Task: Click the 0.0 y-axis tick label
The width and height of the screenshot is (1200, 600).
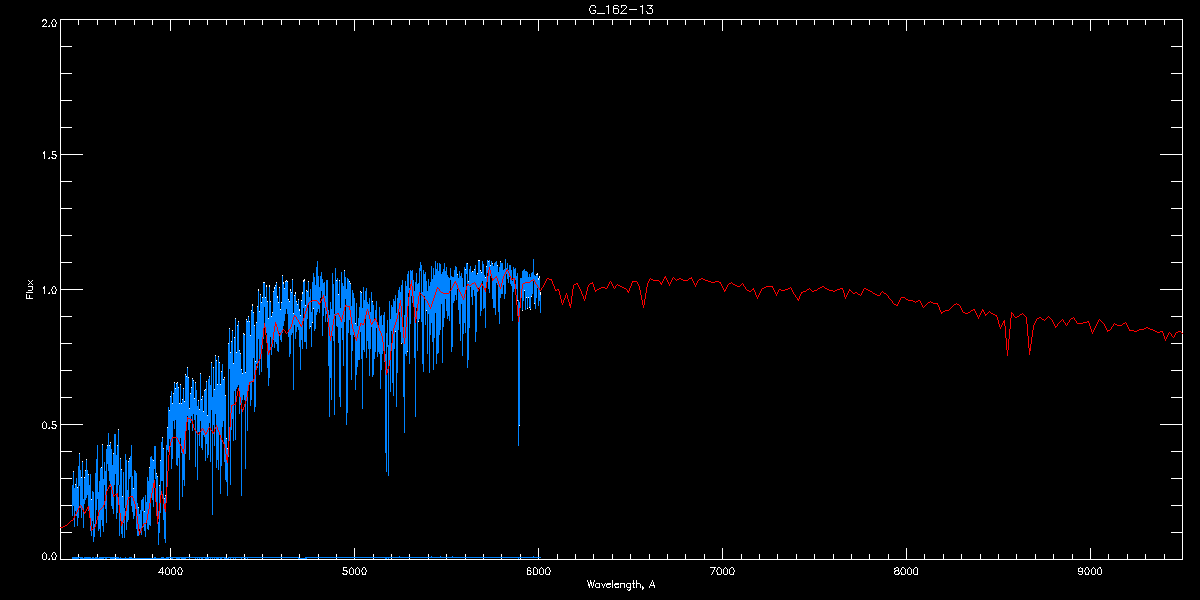Action: click(47, 556)
